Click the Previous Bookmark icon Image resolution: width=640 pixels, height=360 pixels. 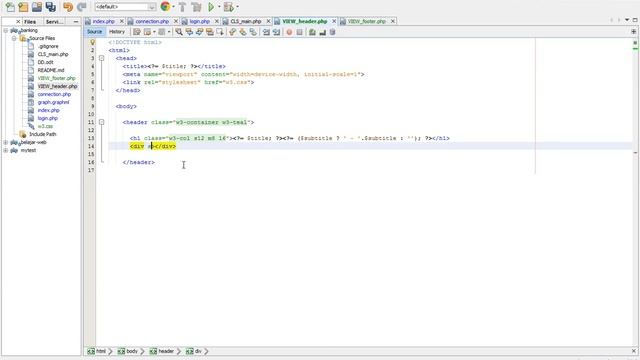(x=233, y=32)
